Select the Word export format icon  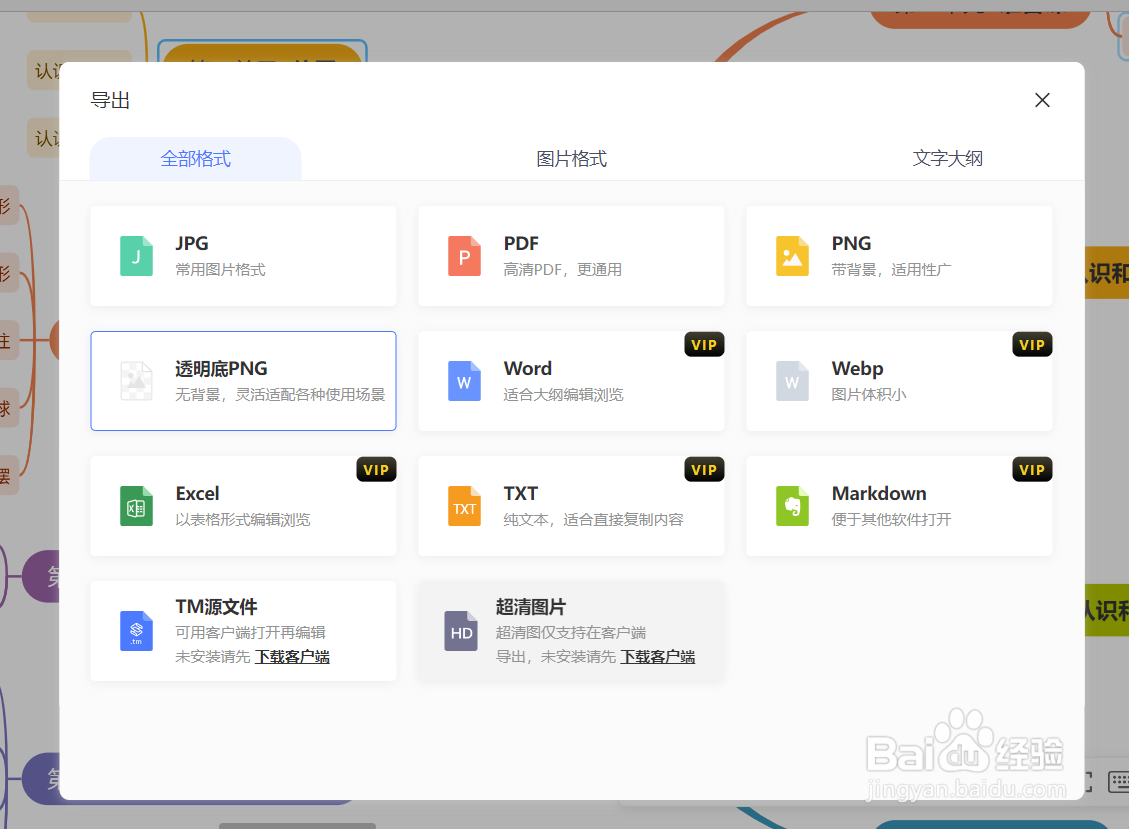click(x=464, y=381)
